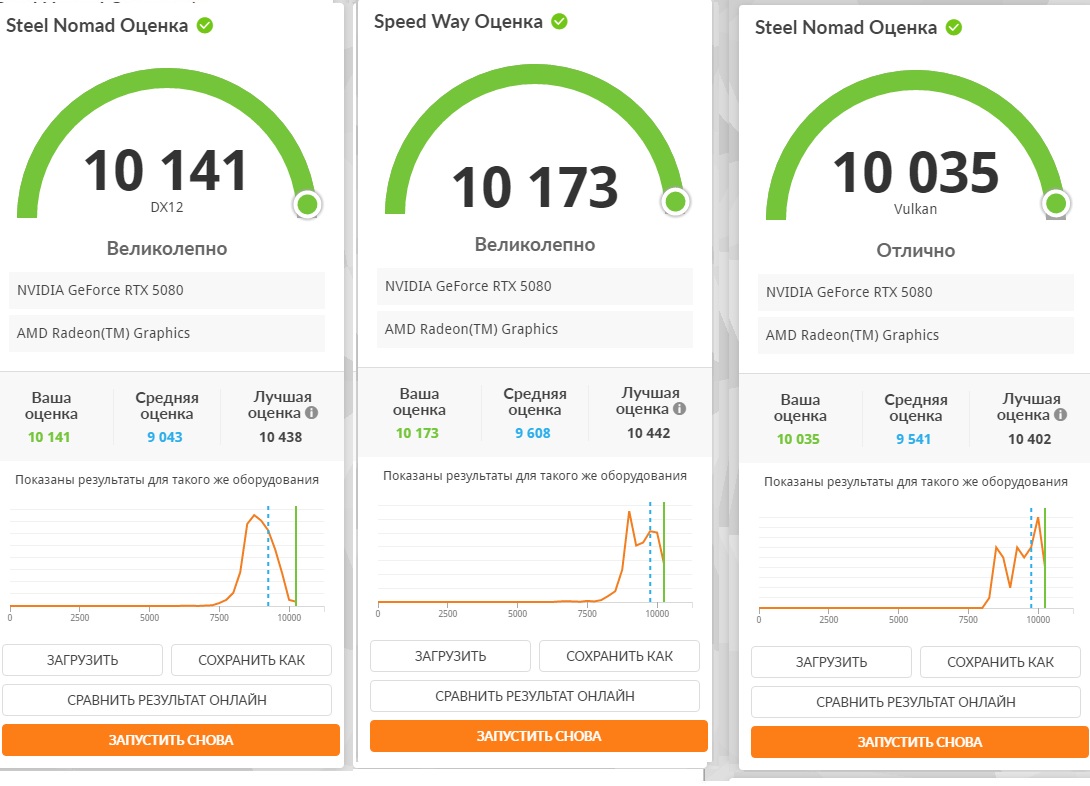Run again ЗАПУСТИТЬ СНОВА for DX12 test
The height and width of the screenshot is (786, 1090).
pos(170,740)
